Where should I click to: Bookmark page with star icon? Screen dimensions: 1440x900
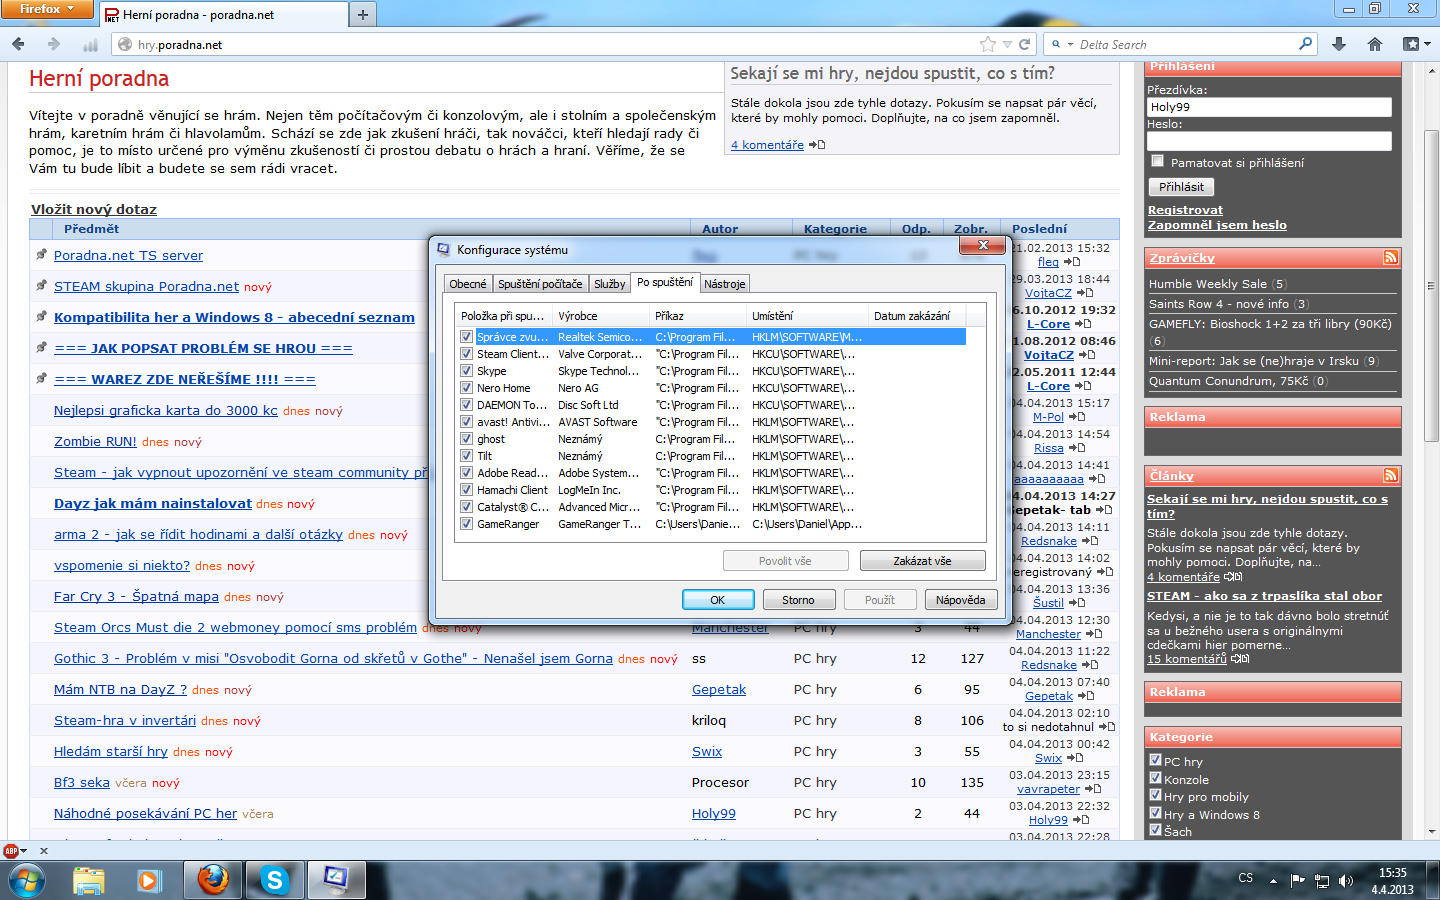[x=988, y=44]
